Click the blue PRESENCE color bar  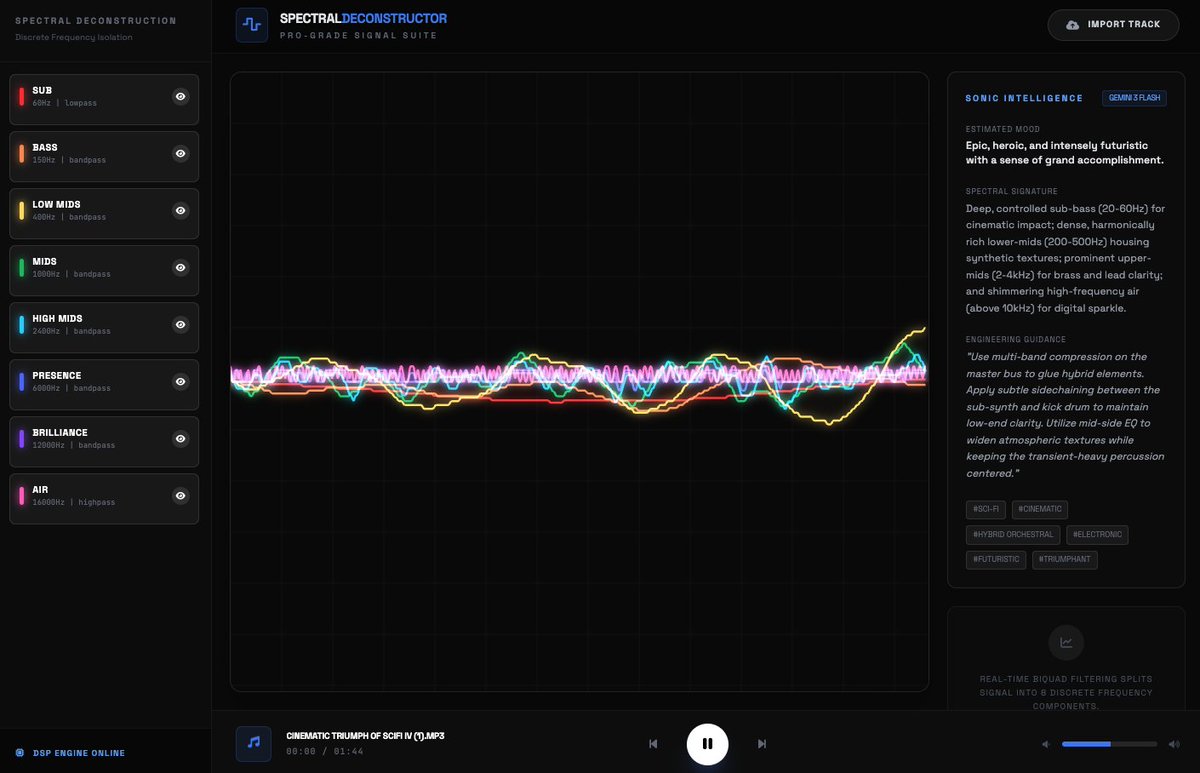pos(22,381)
